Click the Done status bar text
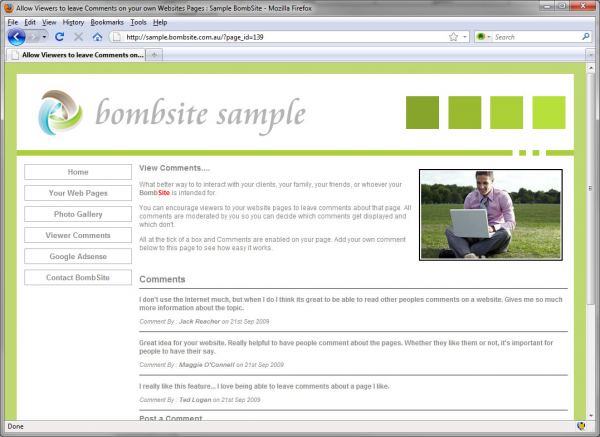This screenshot has height=437, width=600. [16, 426]
